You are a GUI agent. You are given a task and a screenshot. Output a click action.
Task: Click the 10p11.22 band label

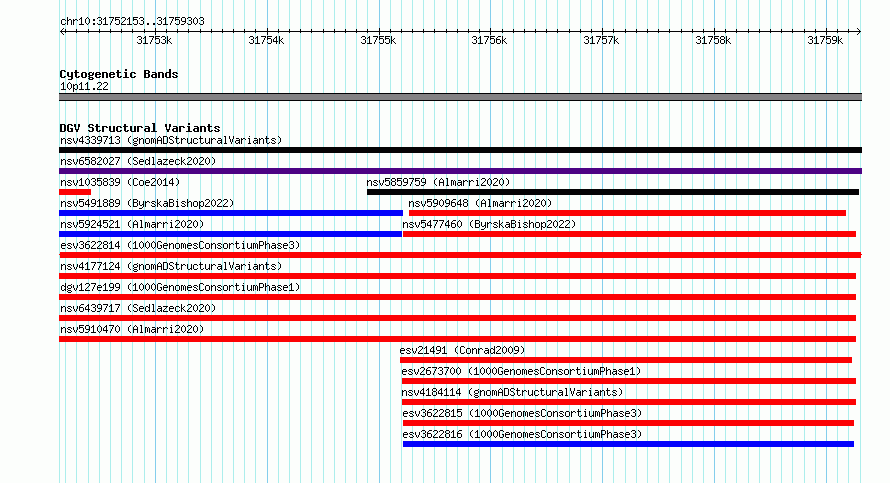(x=84, y=86)
